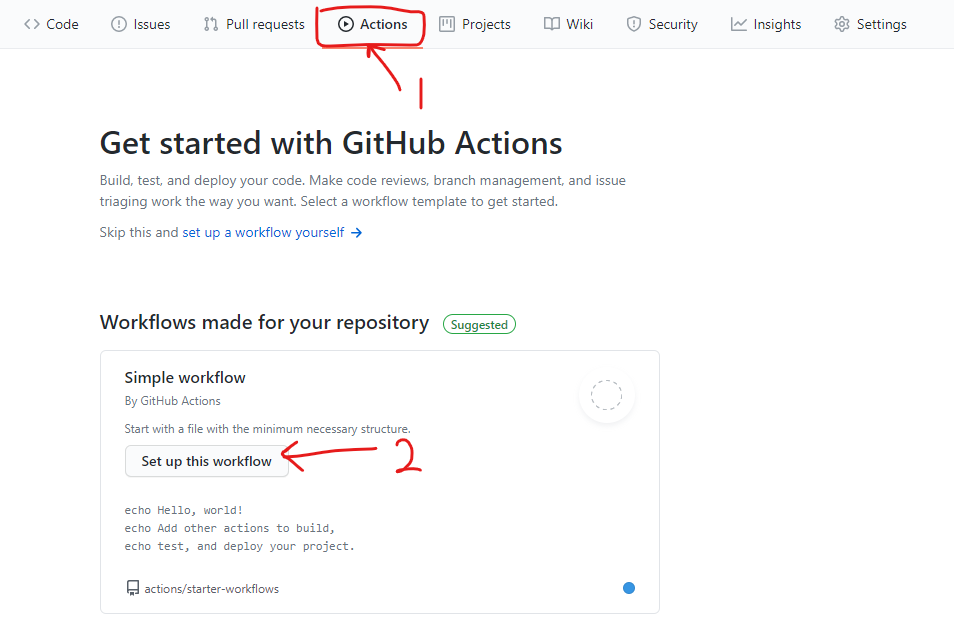Click the 'Simple workflow' card title

coord(185,378)
